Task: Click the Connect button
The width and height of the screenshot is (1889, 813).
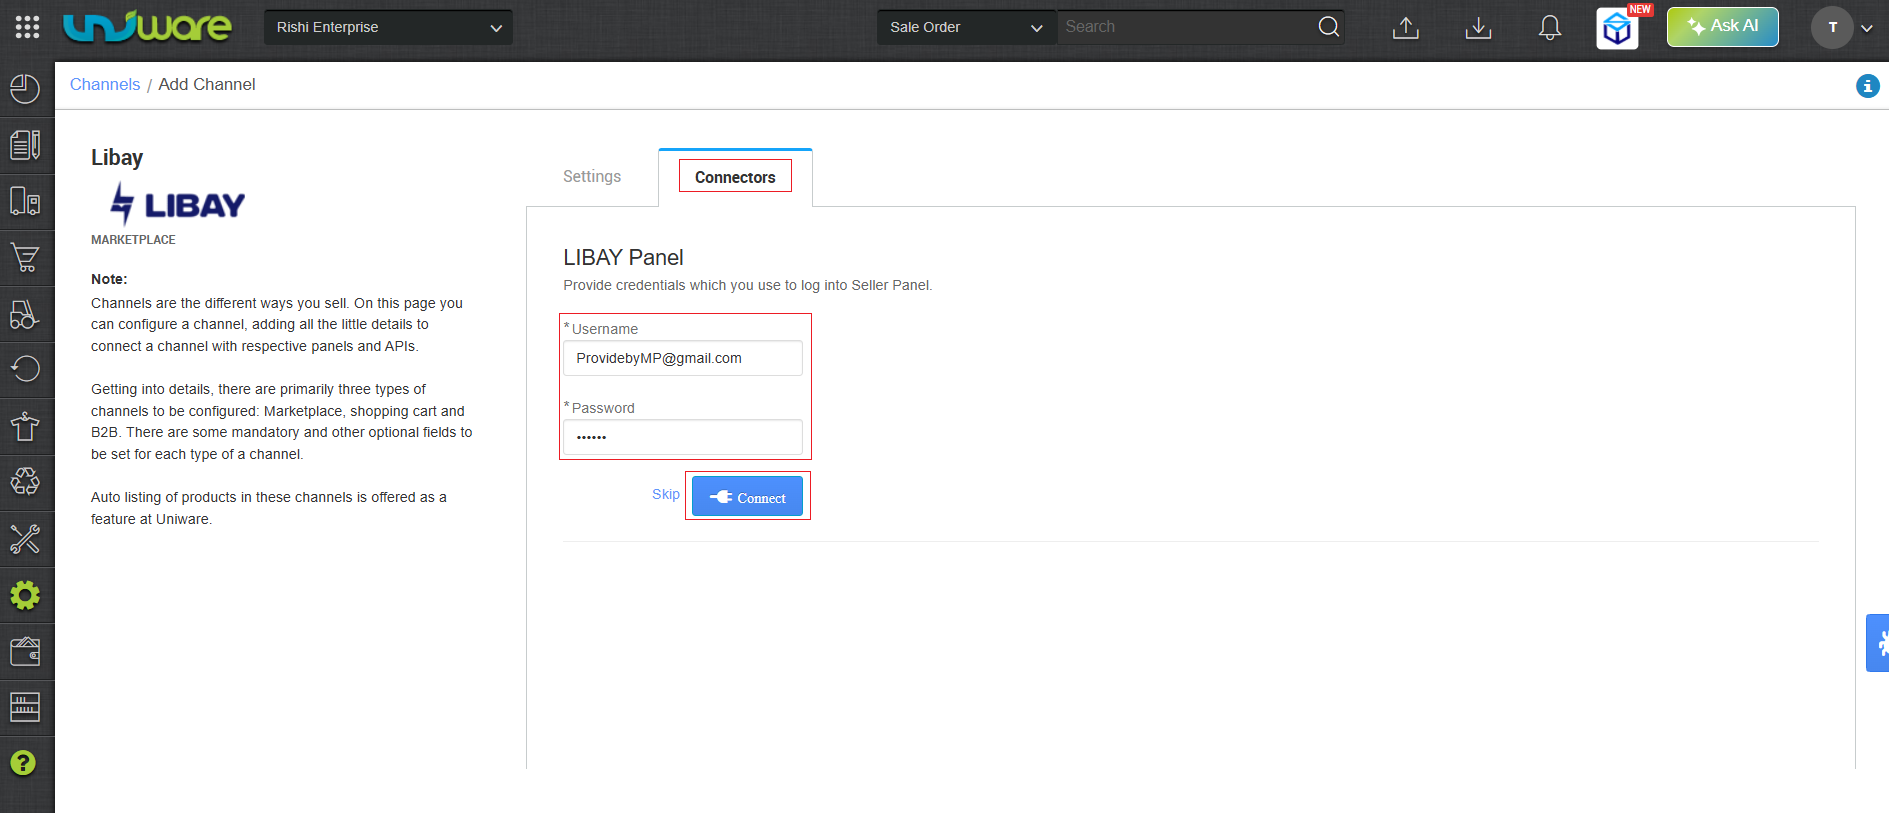Action: click(x=747, y=497)
